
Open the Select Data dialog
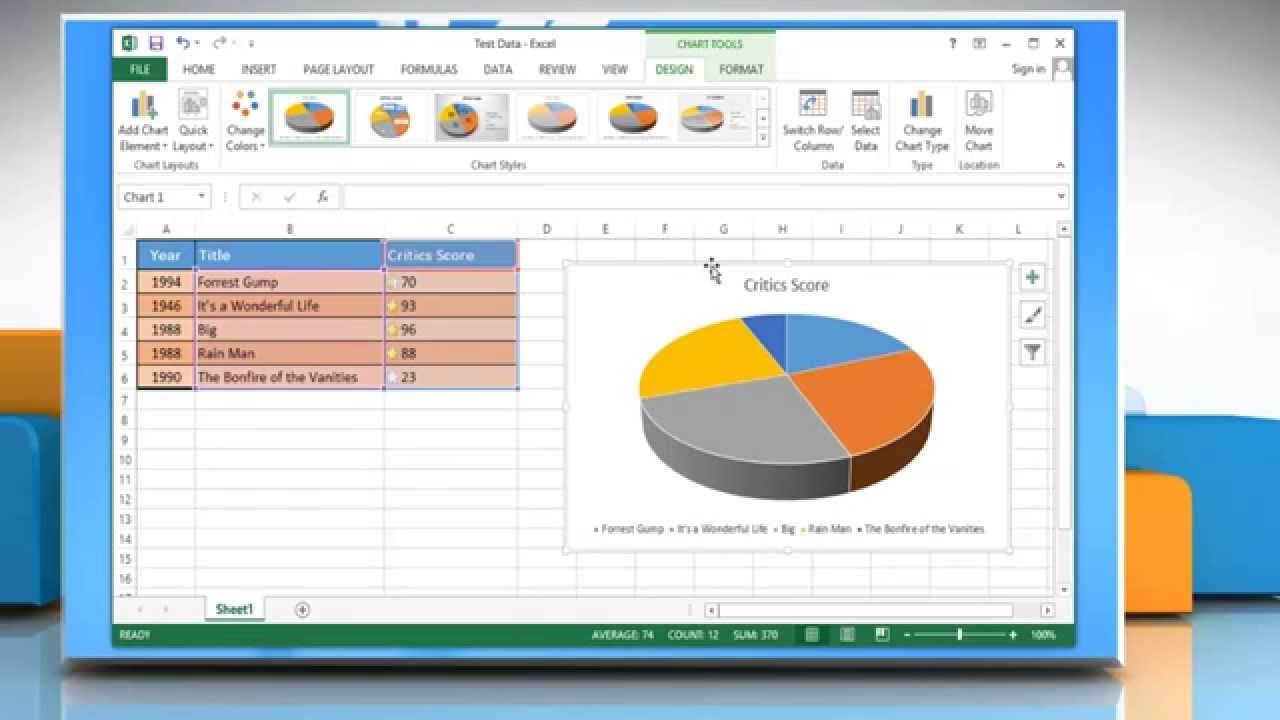865,121
